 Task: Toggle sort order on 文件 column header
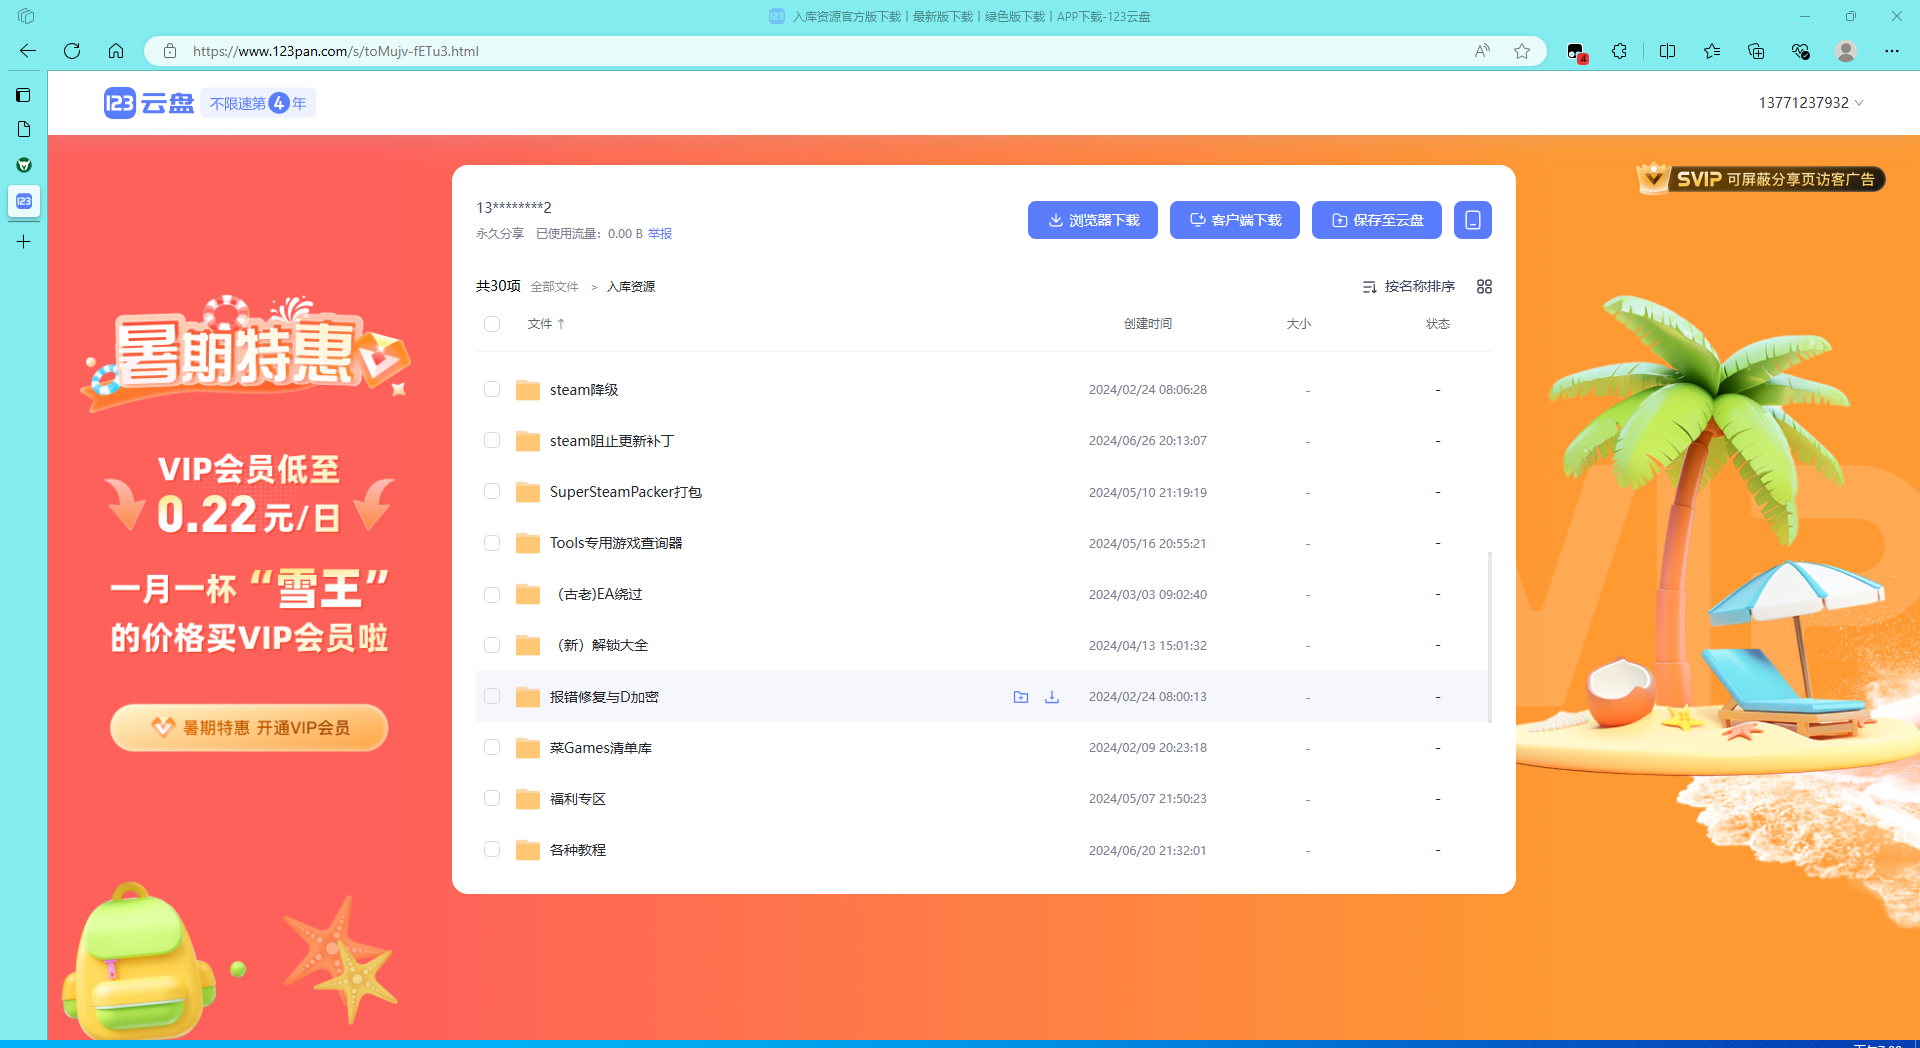click(x=546, y=324)
